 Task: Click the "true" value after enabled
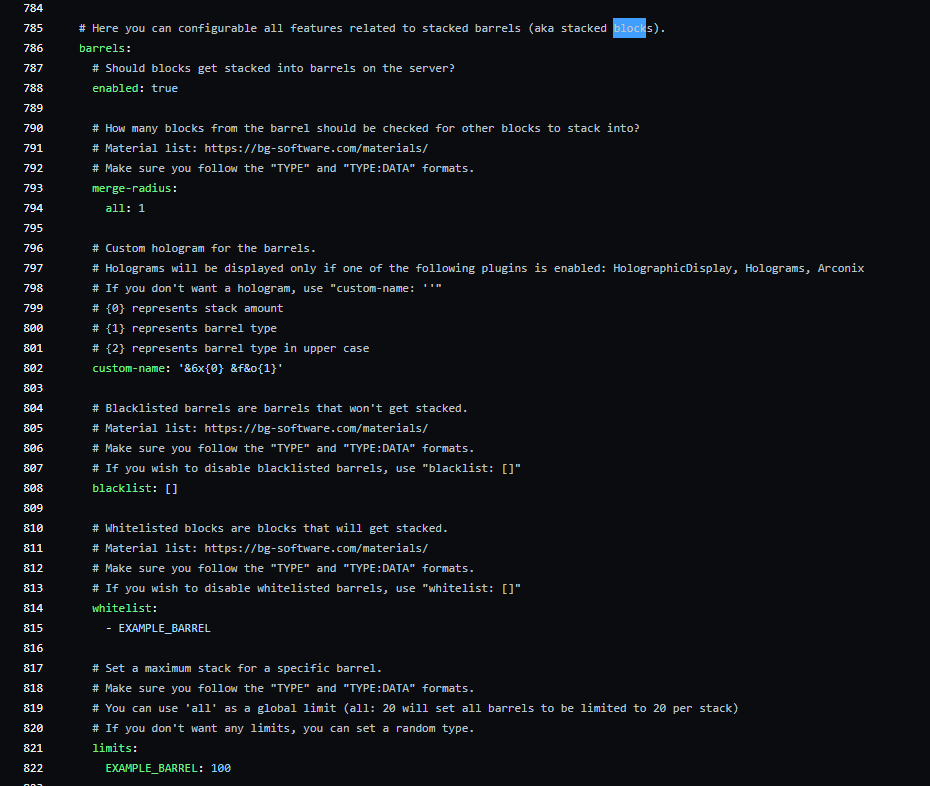pyautogui.click(x=165, y=88)
